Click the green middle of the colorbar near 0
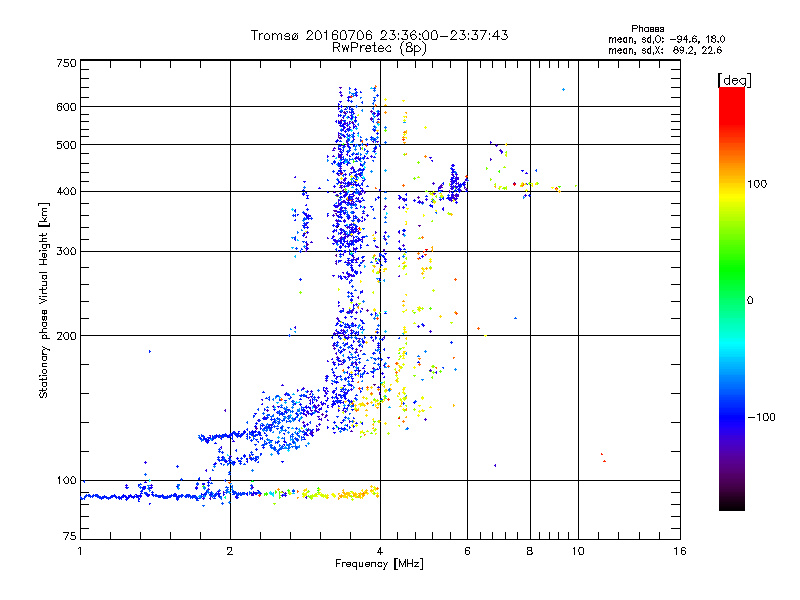Viewport: 800px width, 600px height. tap(732, 300)
